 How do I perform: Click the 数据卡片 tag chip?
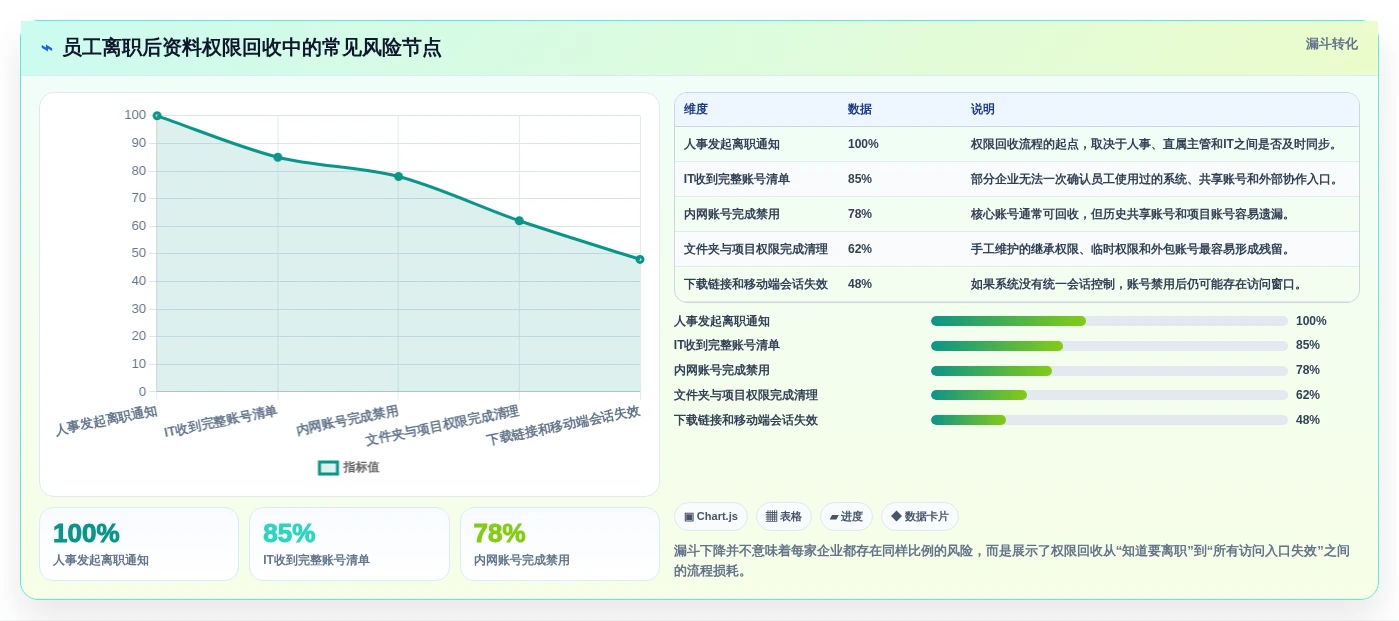920,516
